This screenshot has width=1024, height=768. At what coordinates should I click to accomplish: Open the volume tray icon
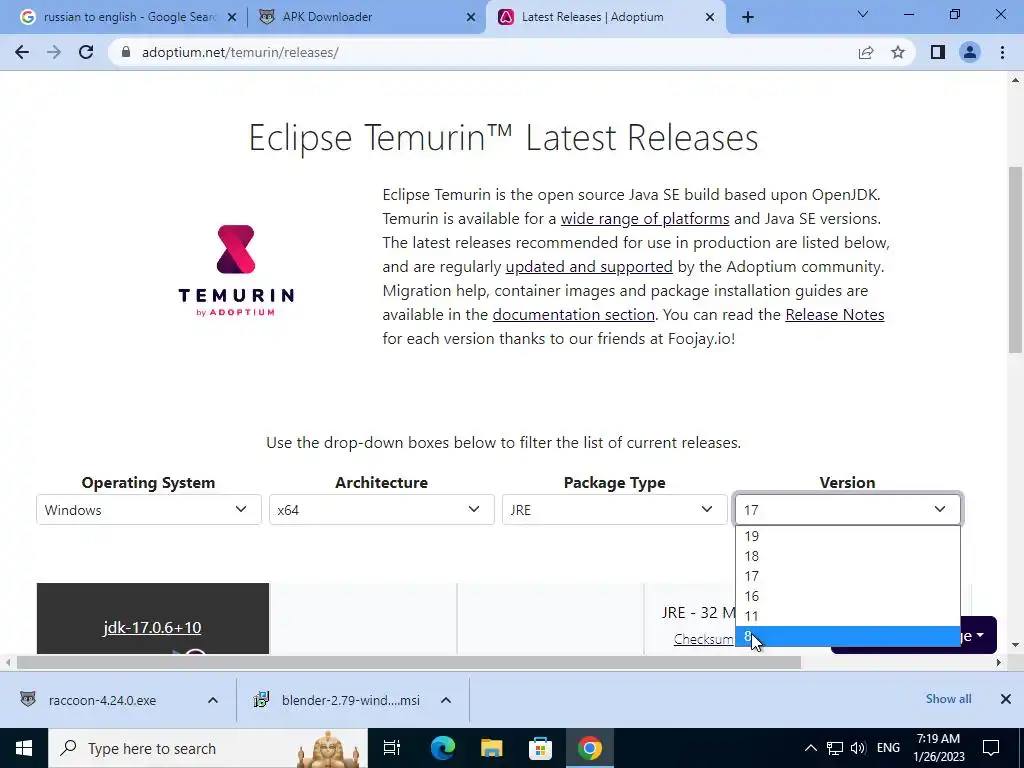click(858, 748)
